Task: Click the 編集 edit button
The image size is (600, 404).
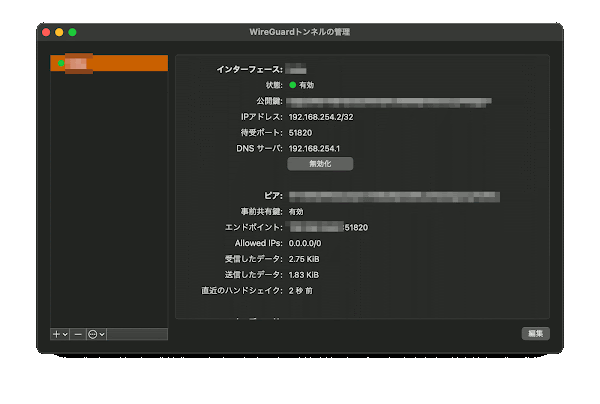Action: coord(536,334)
